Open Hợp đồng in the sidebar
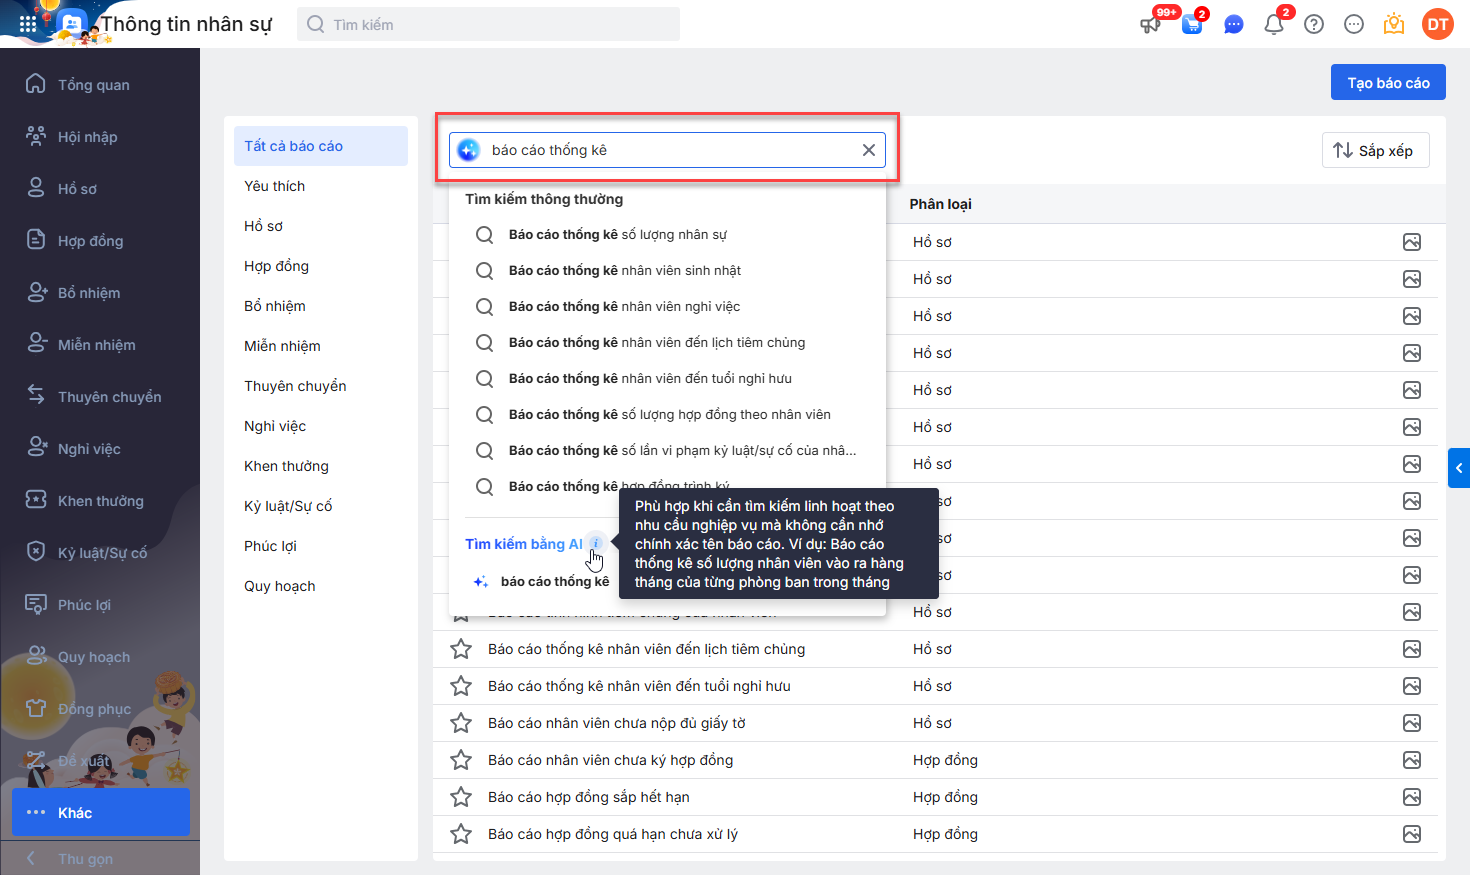The image size is (1470, 875). pos(100,241)
